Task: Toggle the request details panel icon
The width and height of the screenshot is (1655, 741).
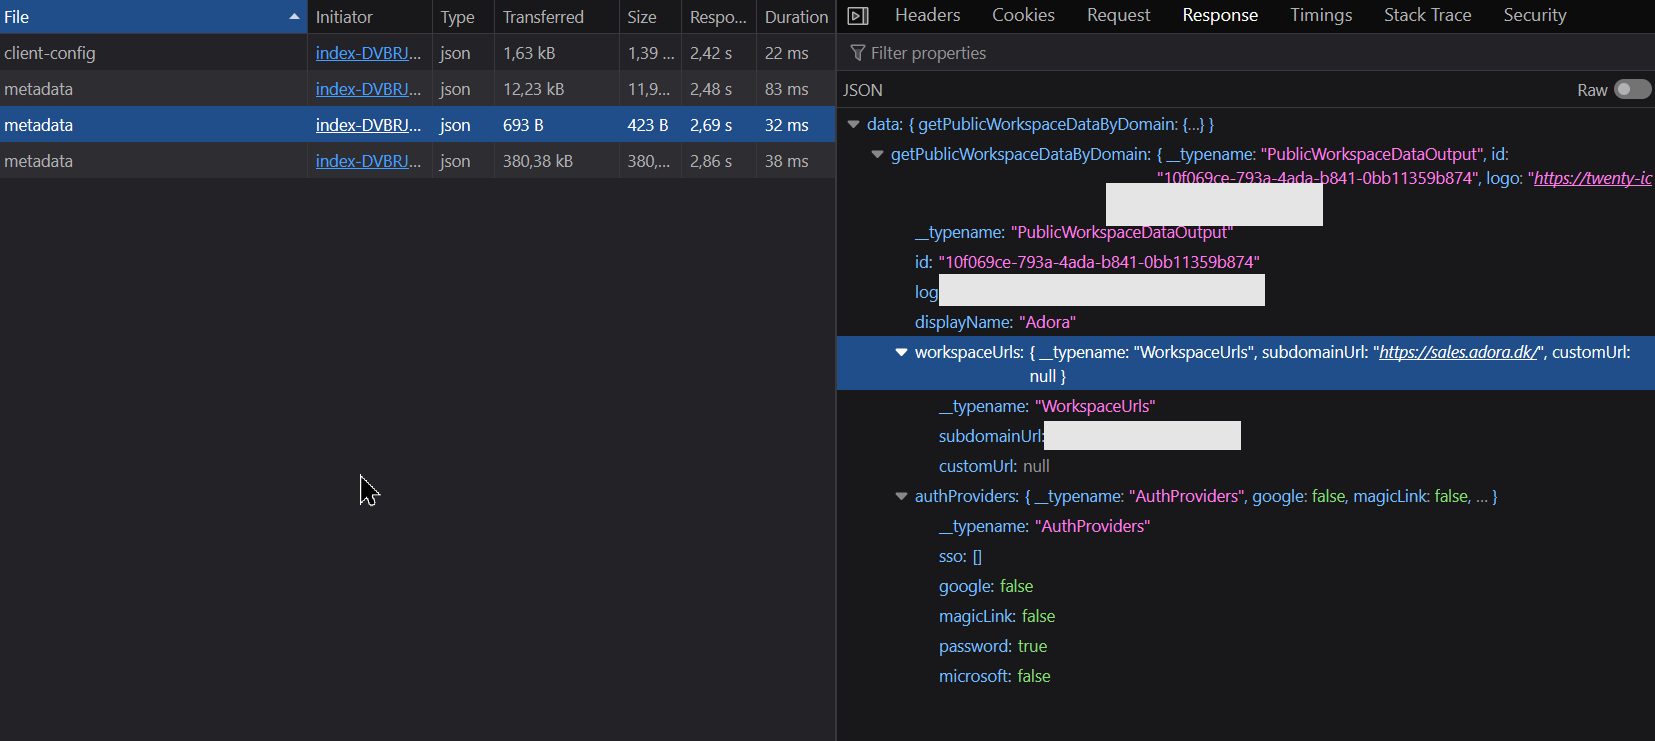Action: [x=858, y=16]
